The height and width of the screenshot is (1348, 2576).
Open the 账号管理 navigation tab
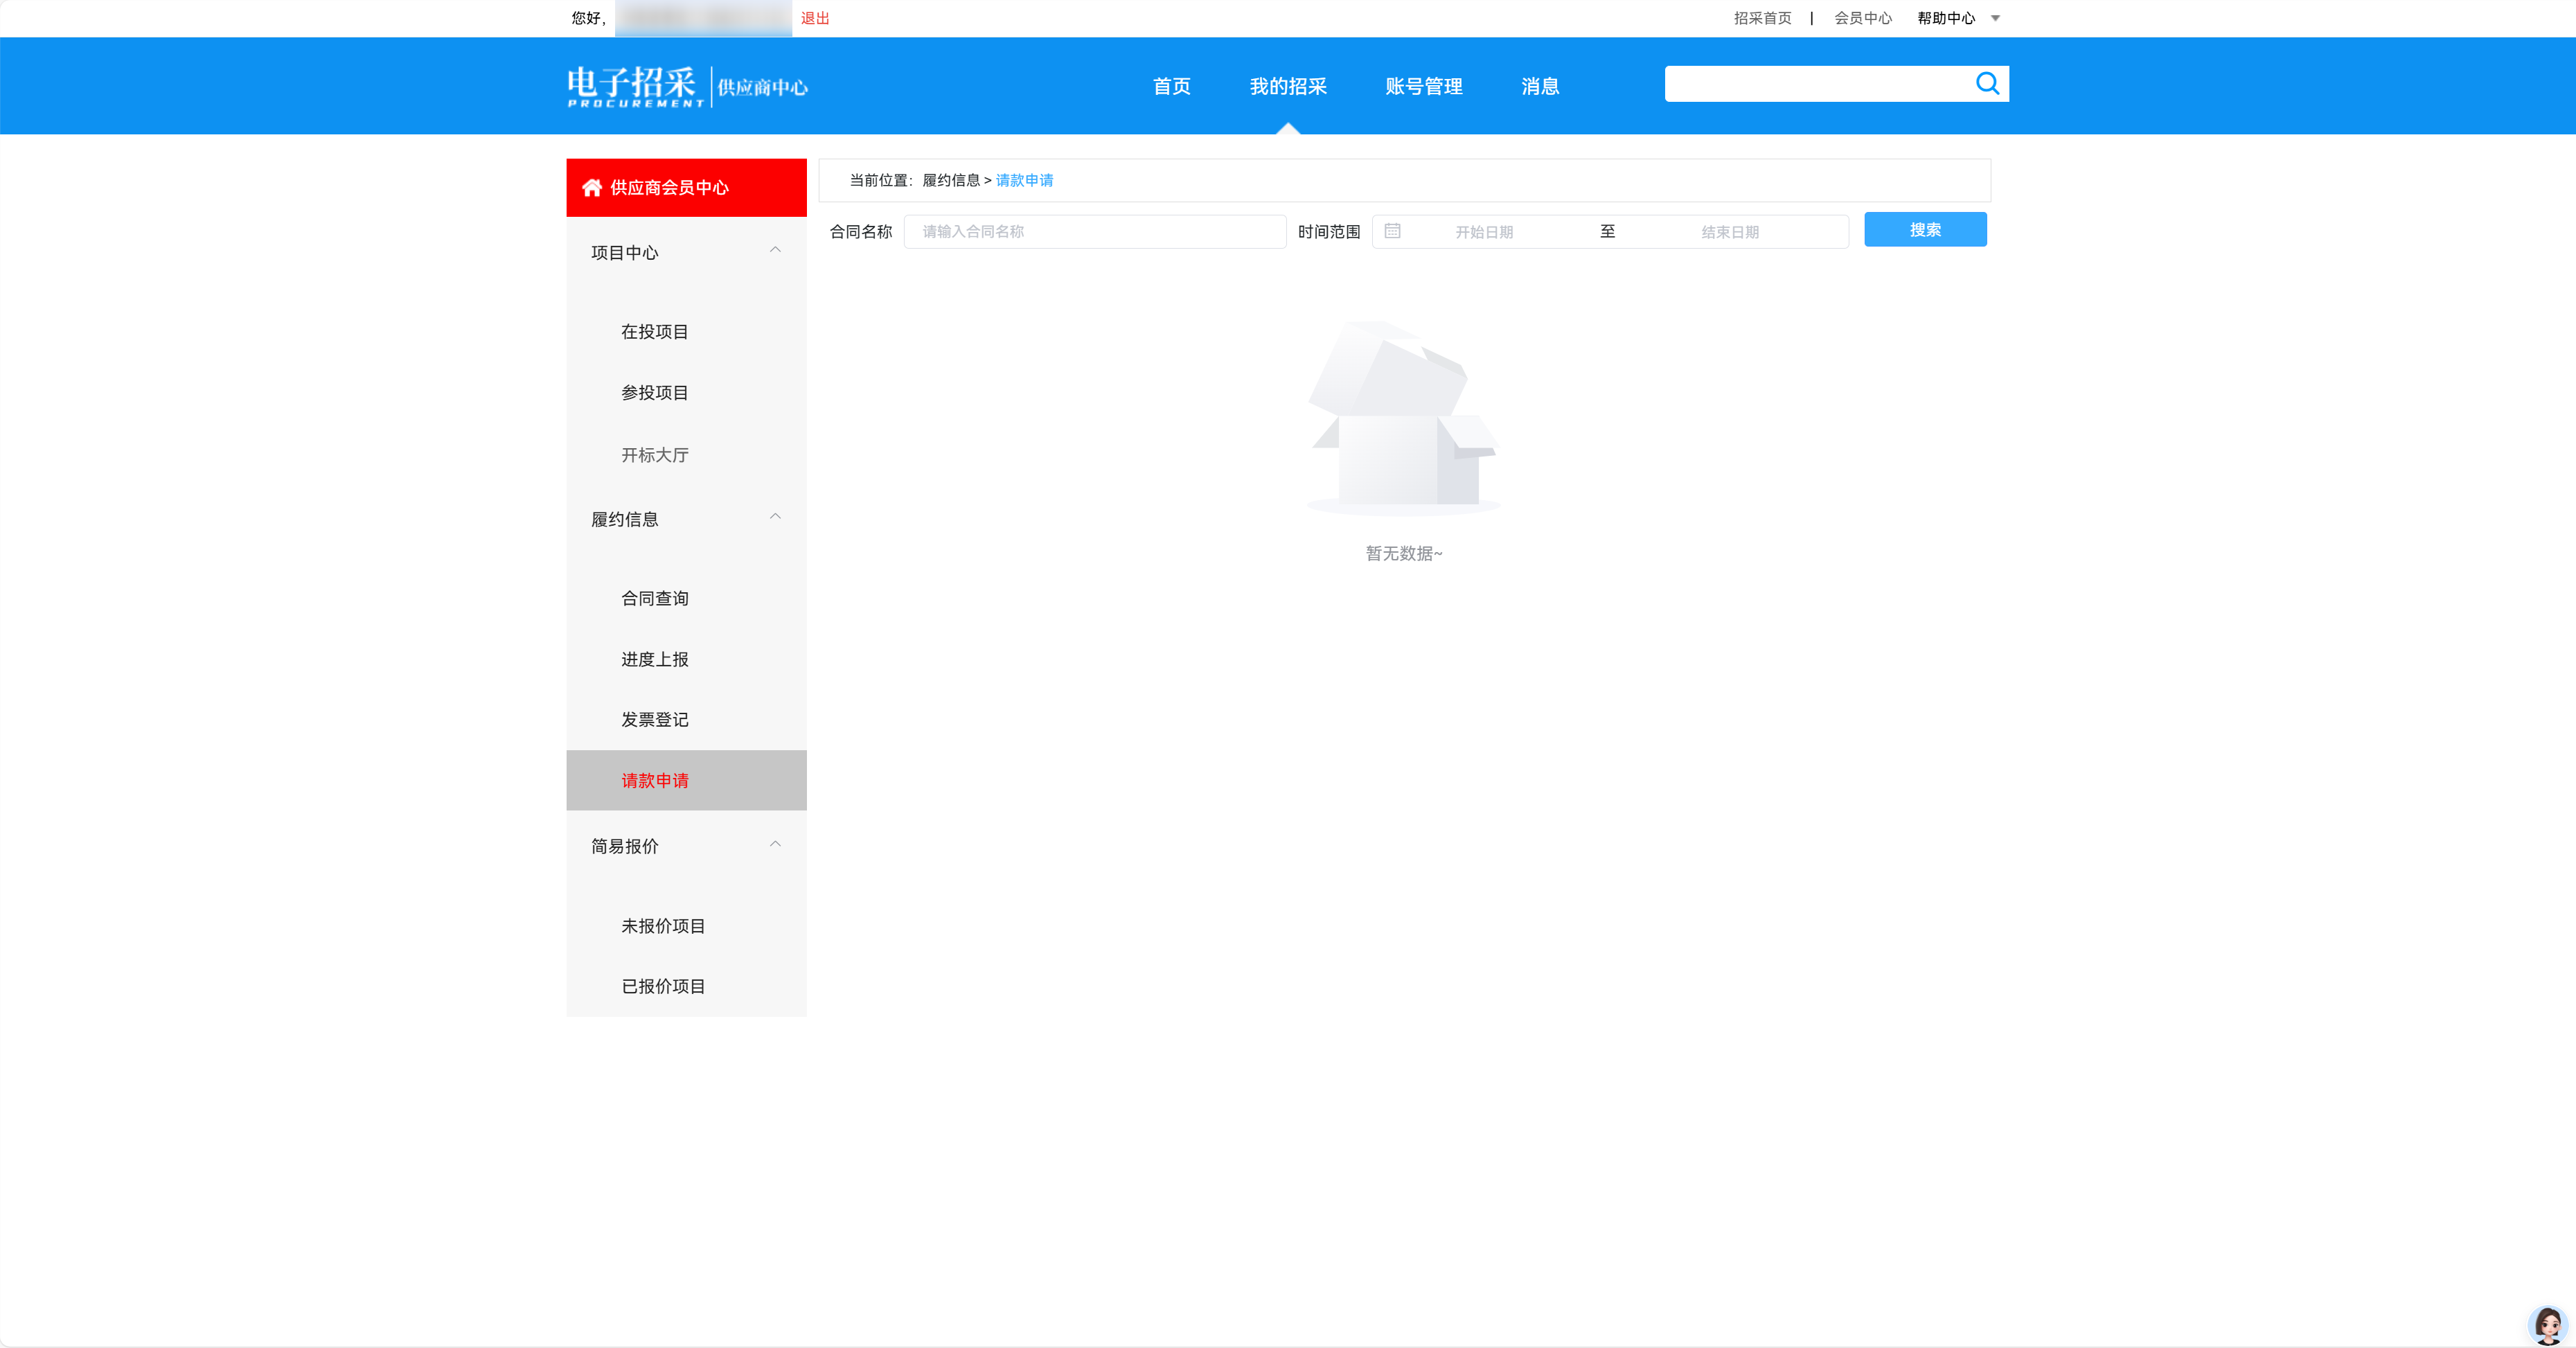coord(1424,87)
